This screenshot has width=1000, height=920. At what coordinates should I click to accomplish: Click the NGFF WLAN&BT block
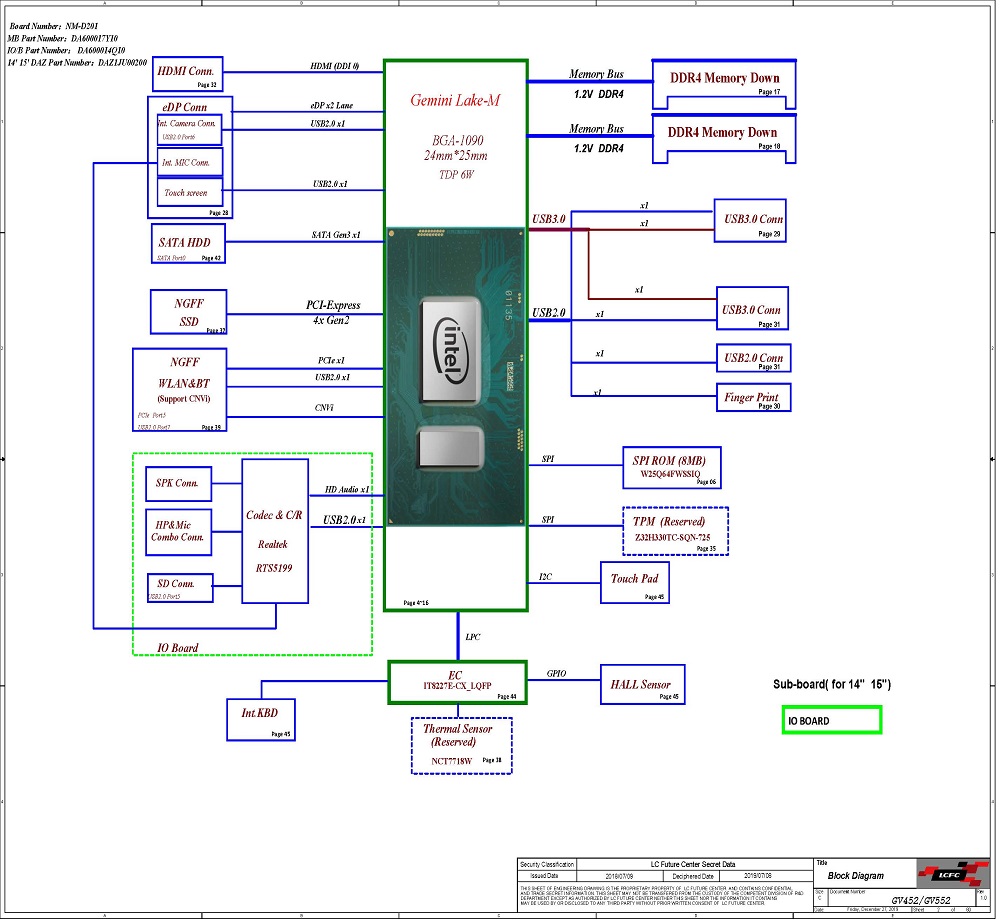click(x=180, y=390)
